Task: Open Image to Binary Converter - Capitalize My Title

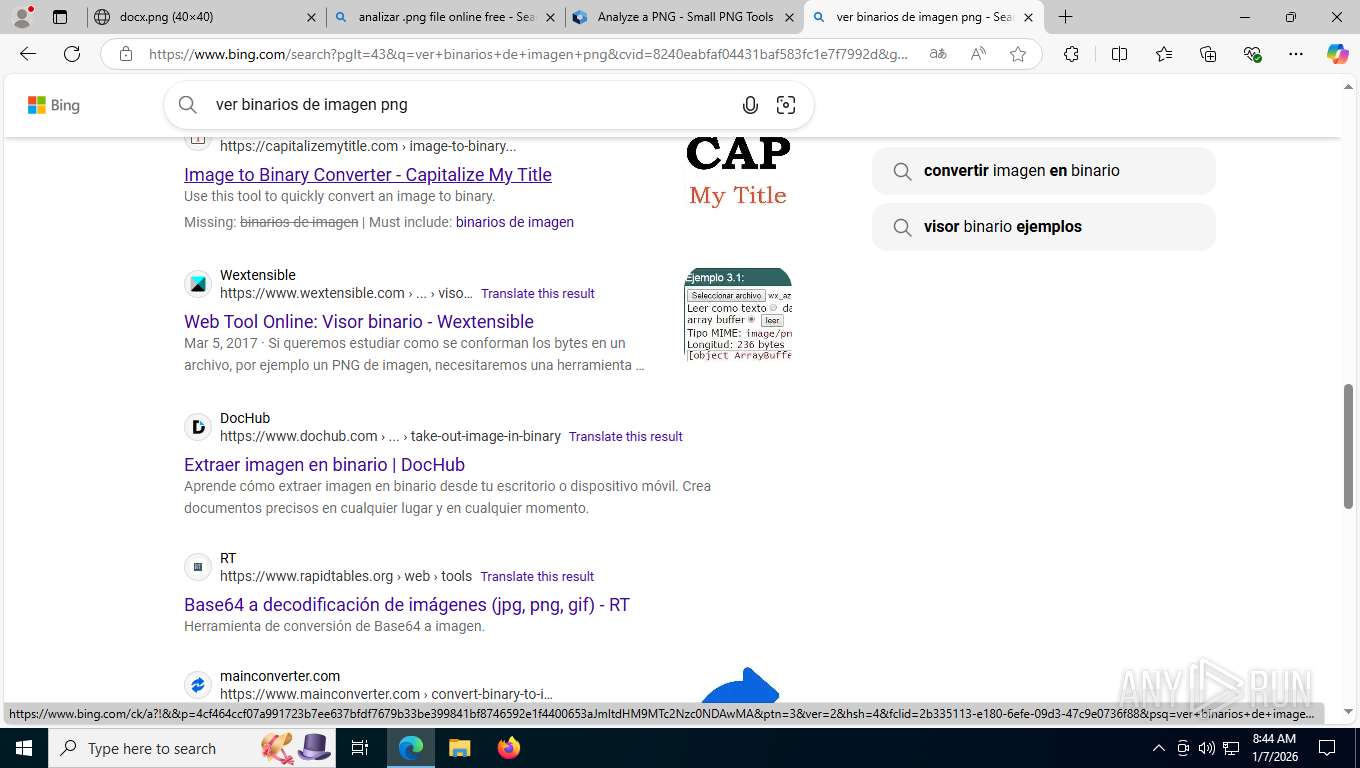Action: 368,174
